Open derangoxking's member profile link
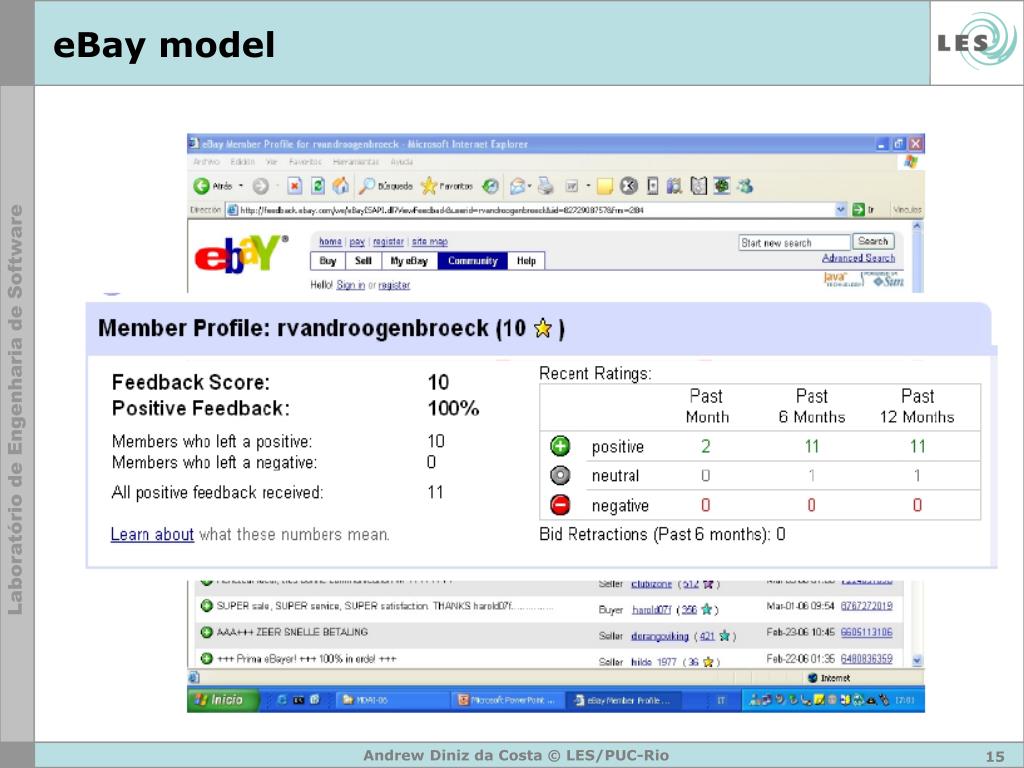Screen dimensions: 1024x768 click(660, 635)
